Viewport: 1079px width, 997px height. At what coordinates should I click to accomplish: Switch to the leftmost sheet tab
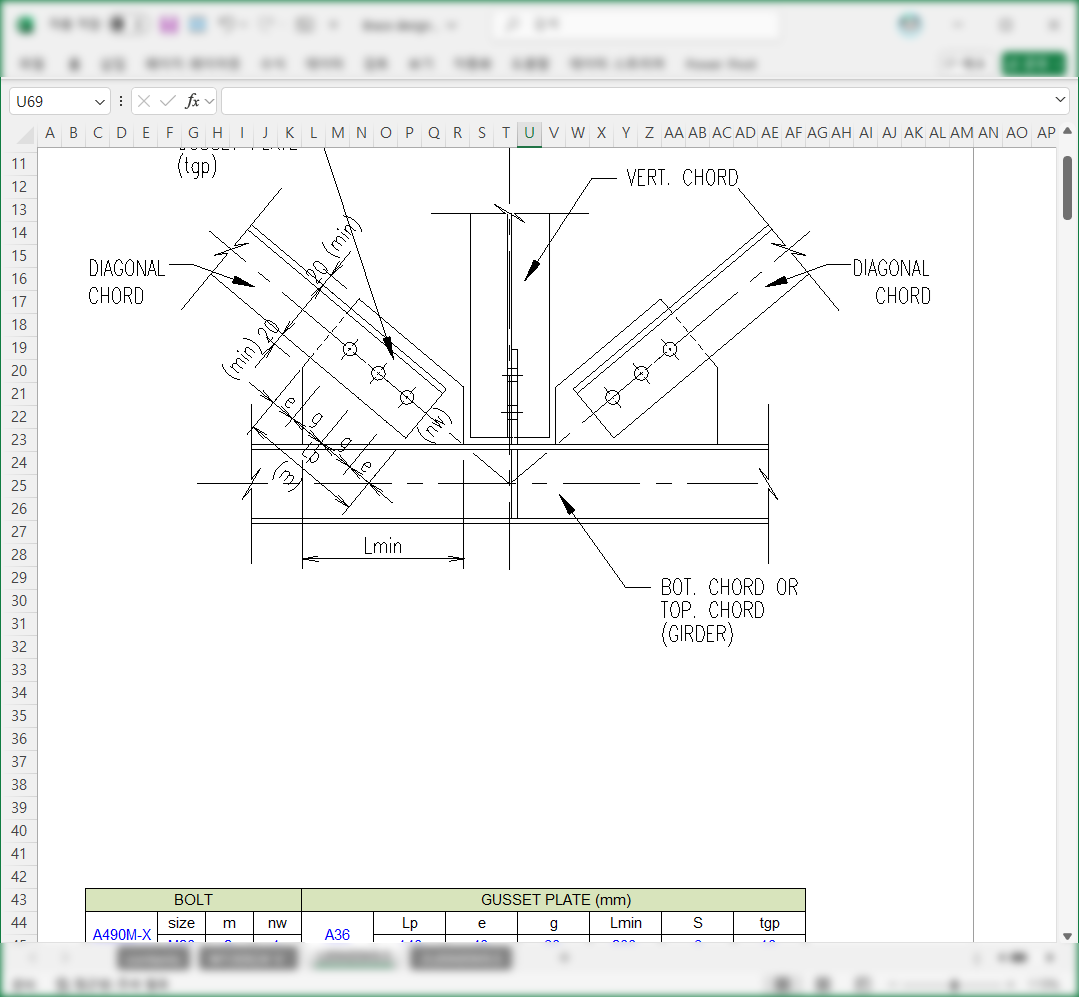[x=153, y=957]
